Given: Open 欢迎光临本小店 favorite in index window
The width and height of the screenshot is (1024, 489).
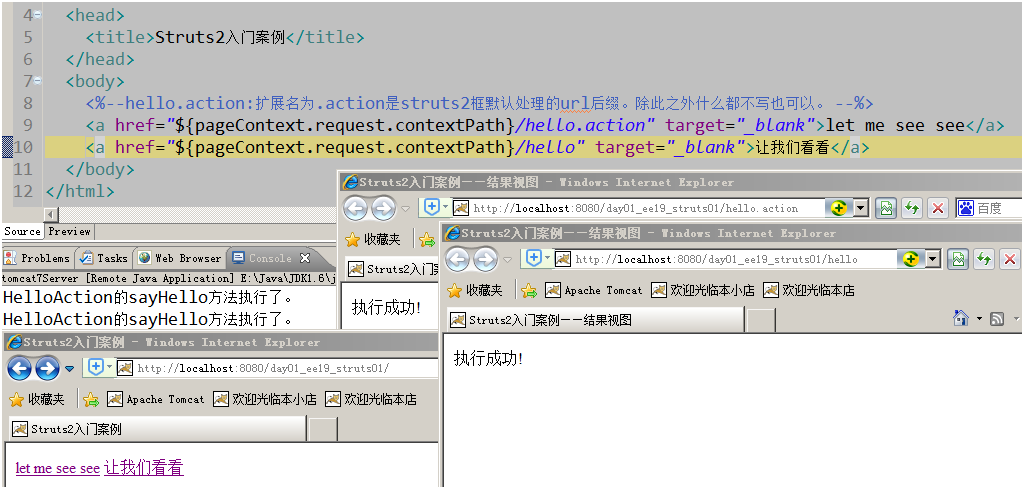Looking at the screenshot, I should point(264,399).
